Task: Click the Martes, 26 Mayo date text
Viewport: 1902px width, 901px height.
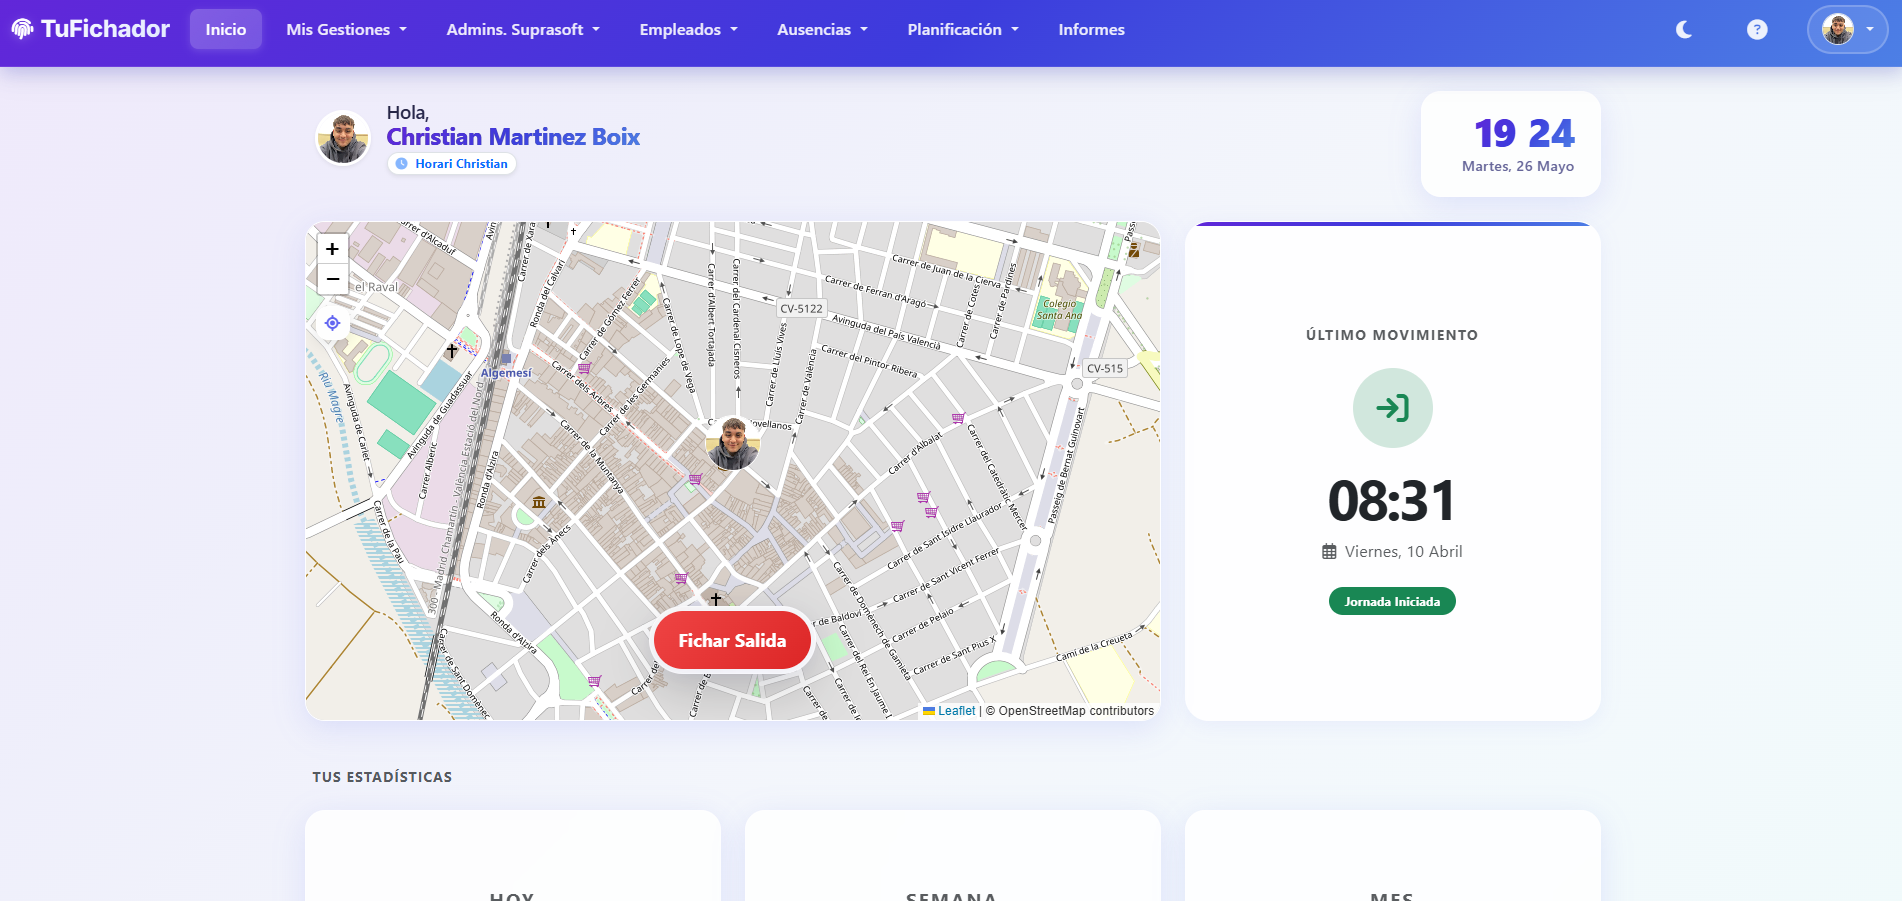Action: pyautogui.click(x=1518, y=166)
